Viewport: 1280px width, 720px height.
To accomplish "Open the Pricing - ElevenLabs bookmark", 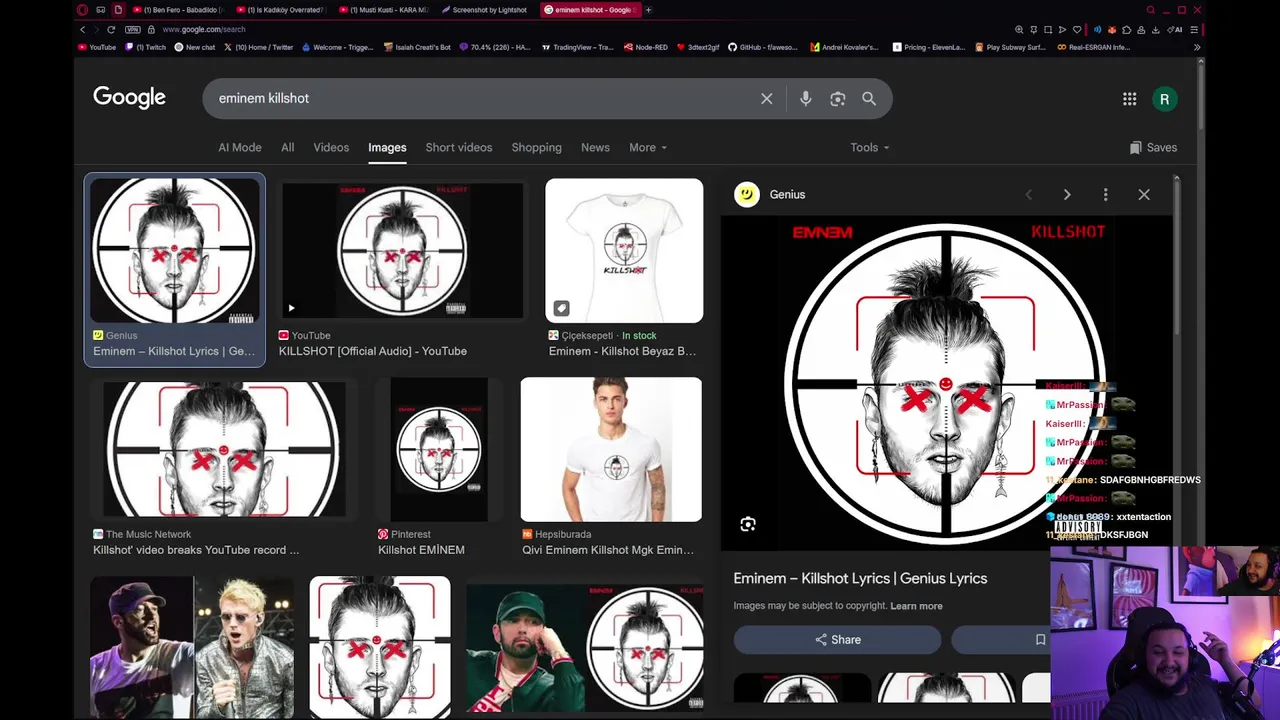I will coord(929,47).
